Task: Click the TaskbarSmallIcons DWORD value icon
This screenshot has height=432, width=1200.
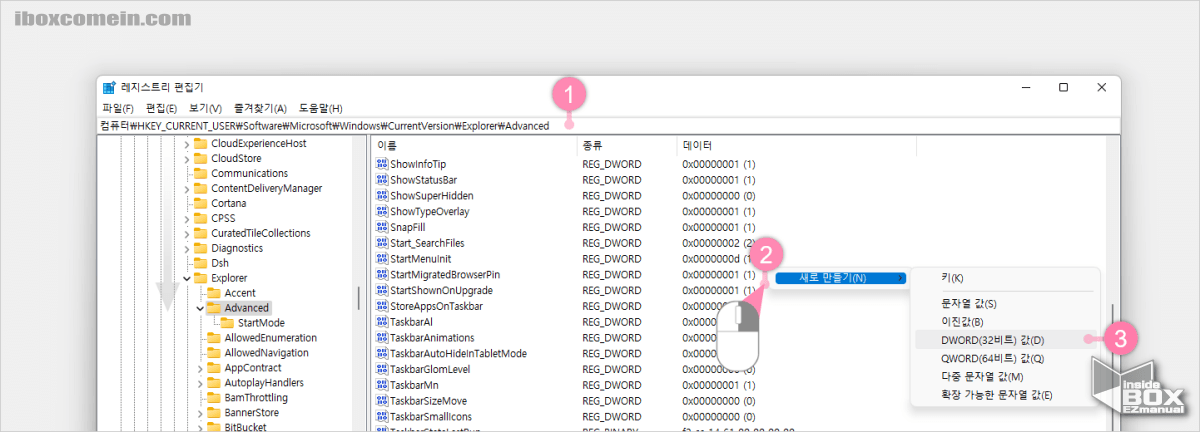Action: [381, 416]
